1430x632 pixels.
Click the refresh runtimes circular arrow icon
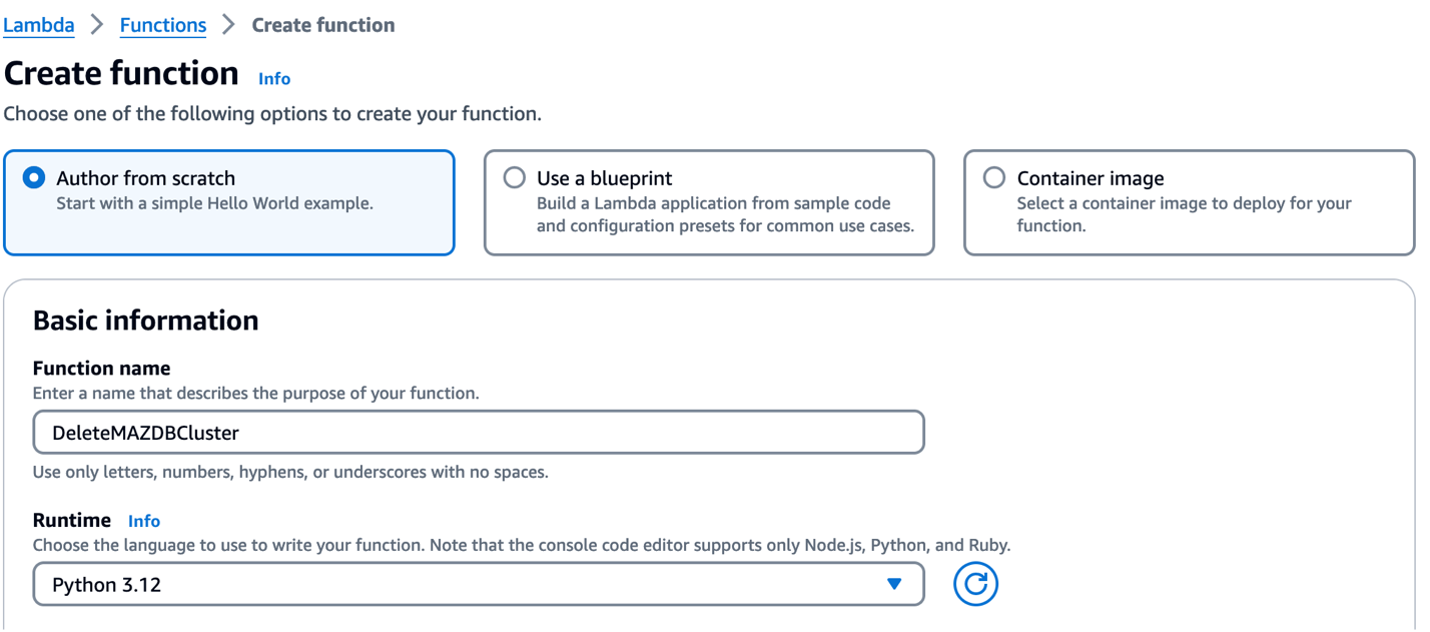point(975,584)
